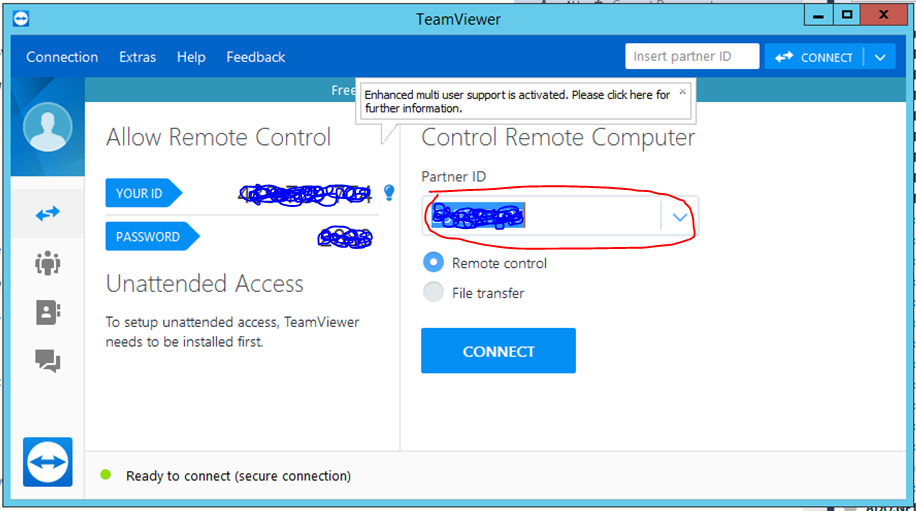This screenshot has width=916, height=511.
Task: Click the YOUR ID label tag
Action: [144, 193]
